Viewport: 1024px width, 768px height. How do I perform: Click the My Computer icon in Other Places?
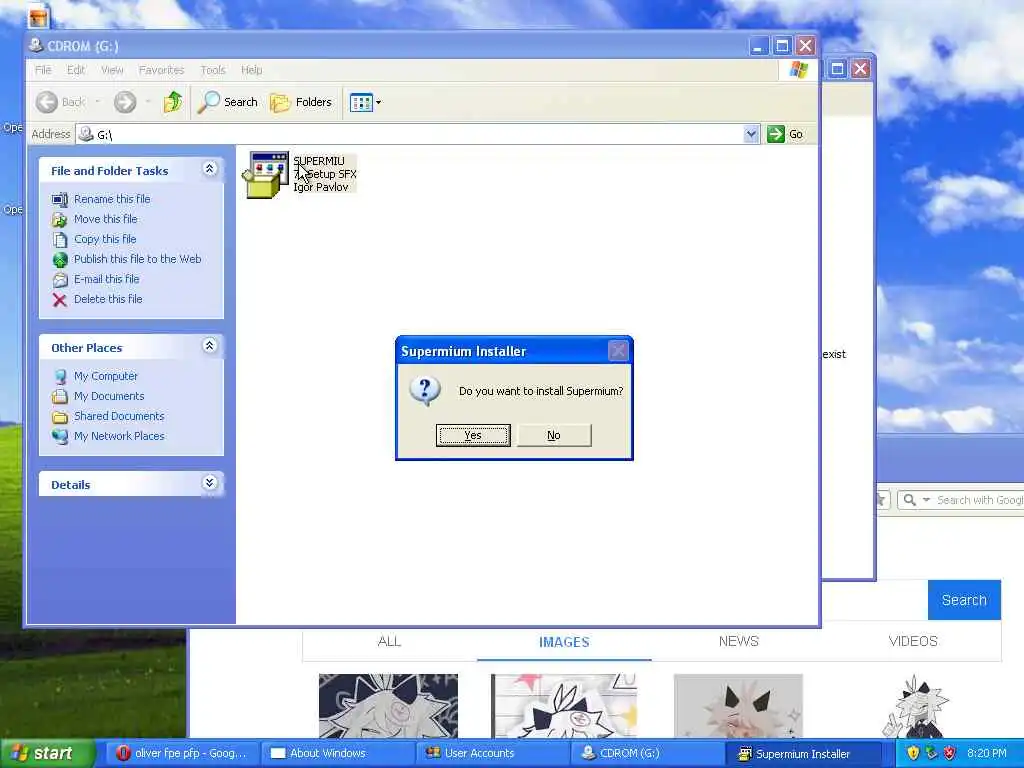pyautogui.click(x=59, y=377)
